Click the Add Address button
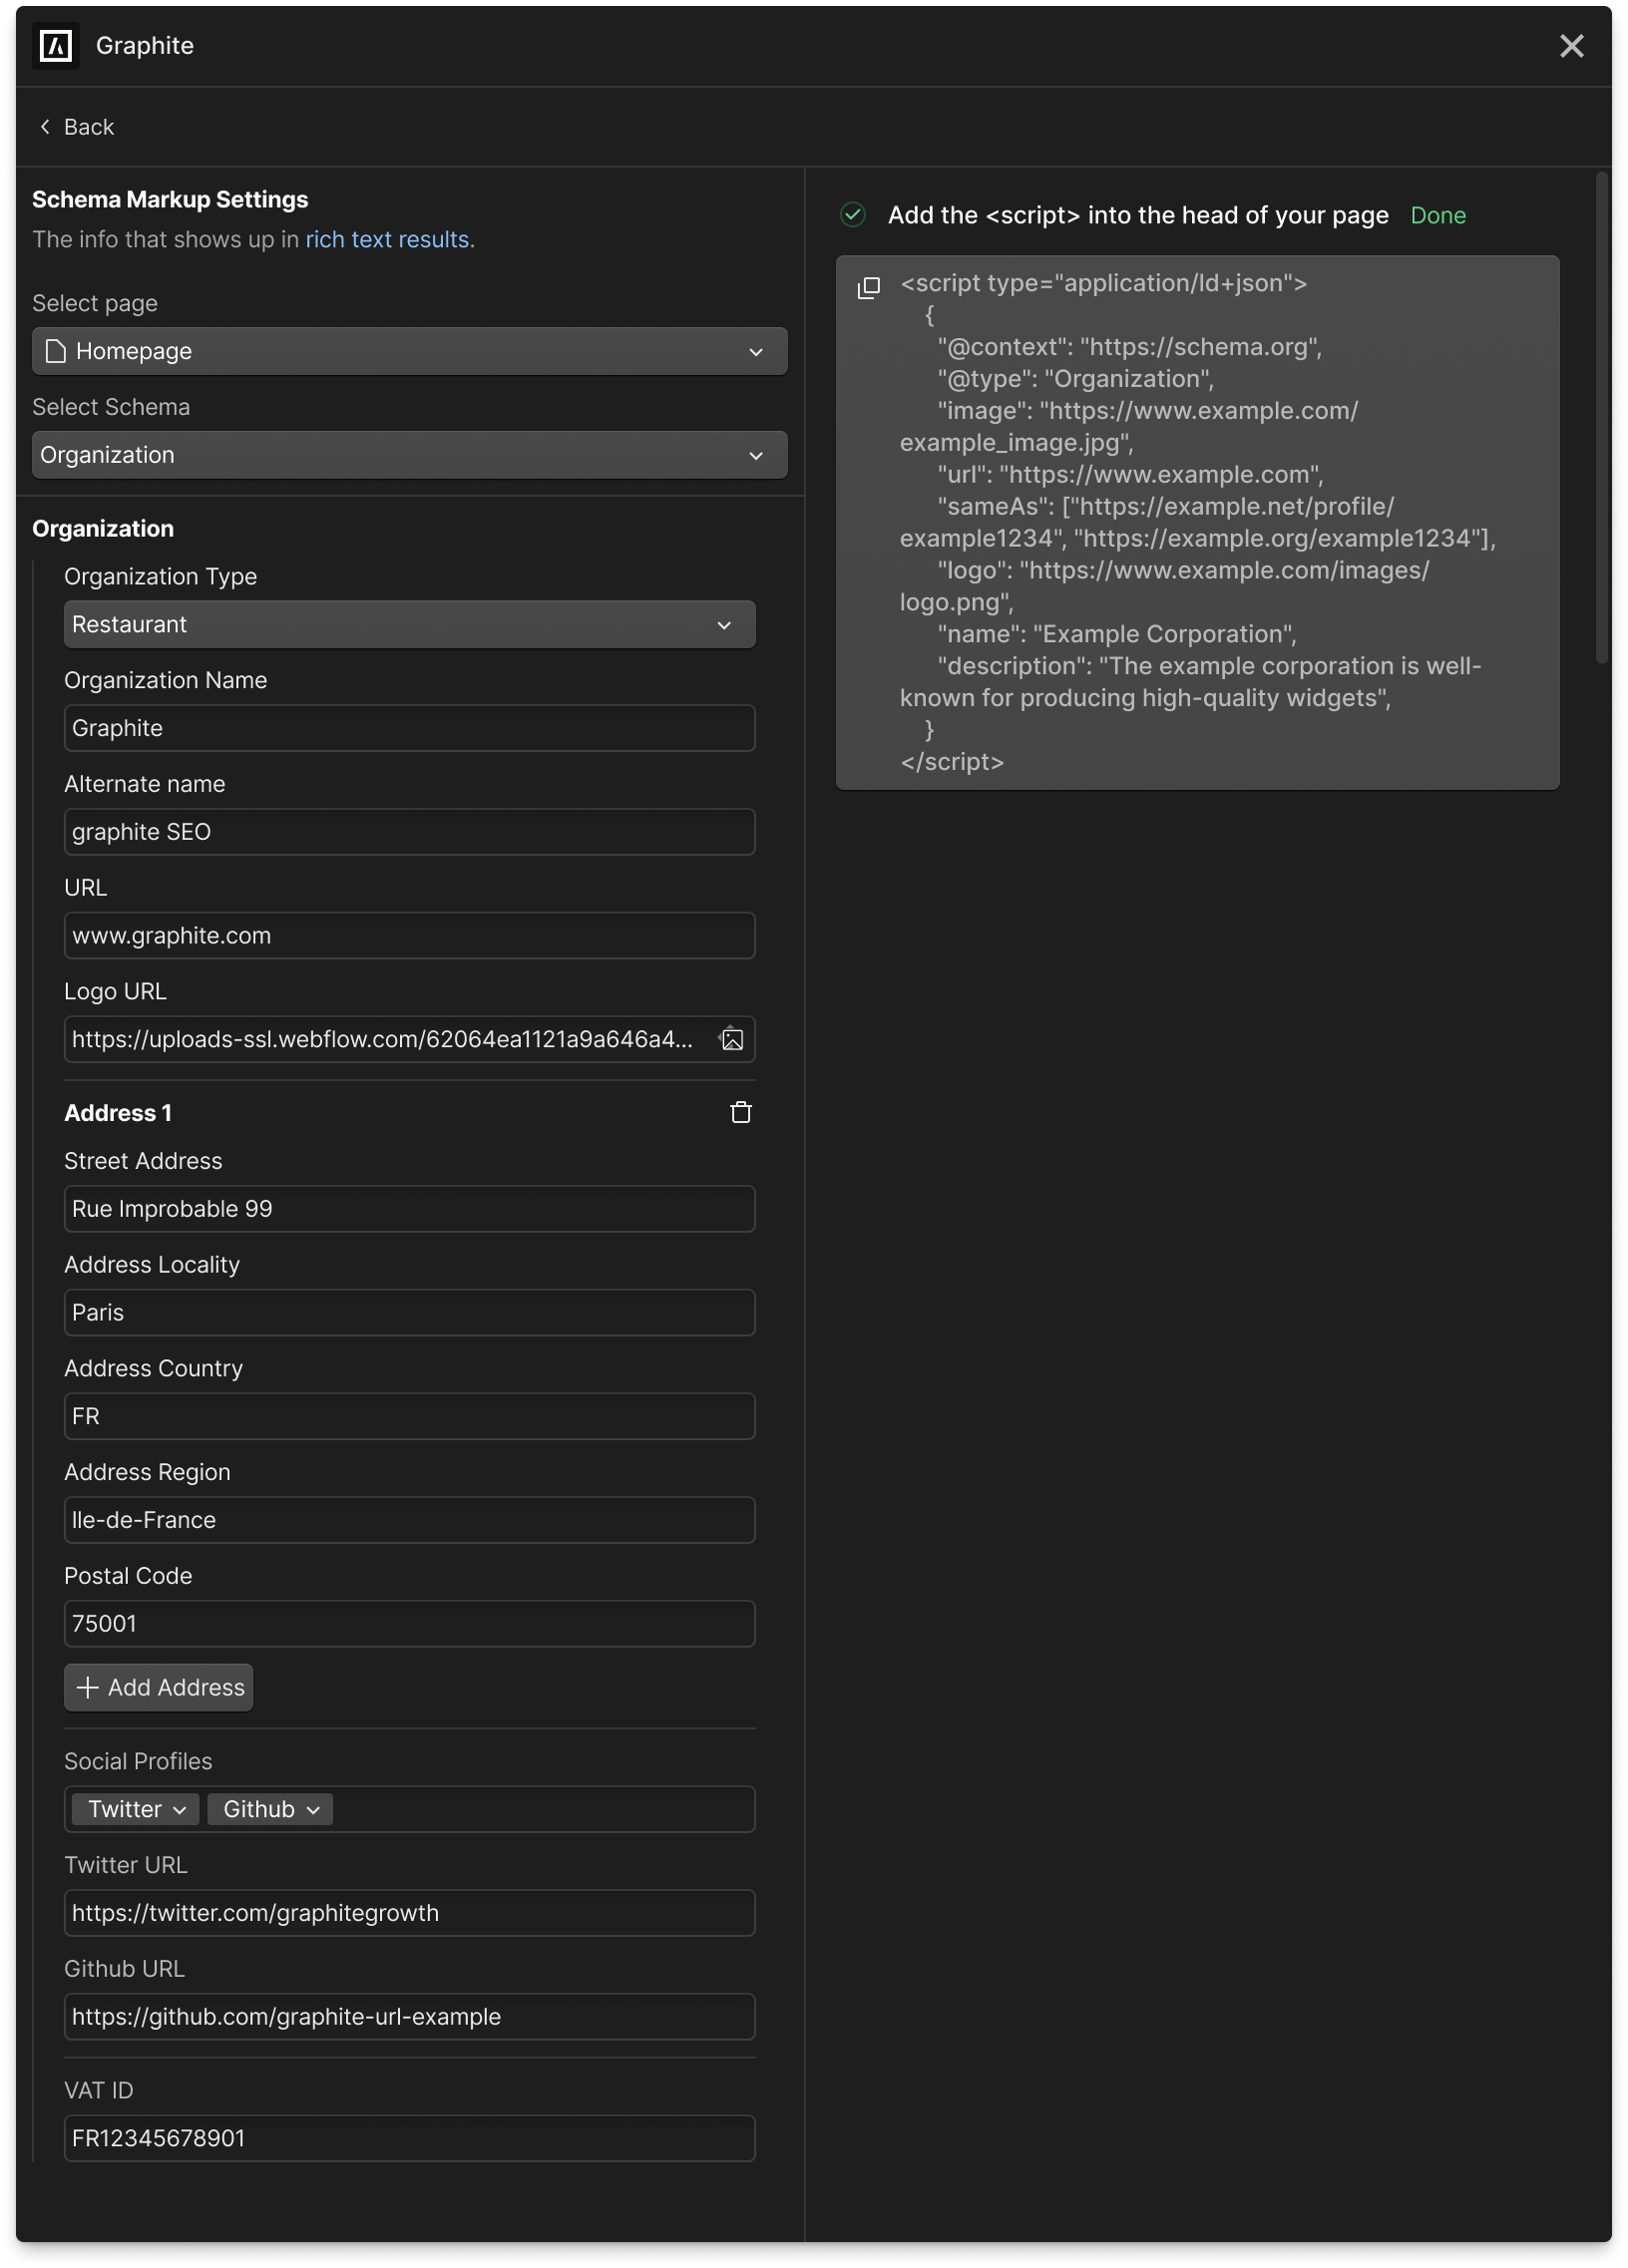 [x=158, y=1688]
